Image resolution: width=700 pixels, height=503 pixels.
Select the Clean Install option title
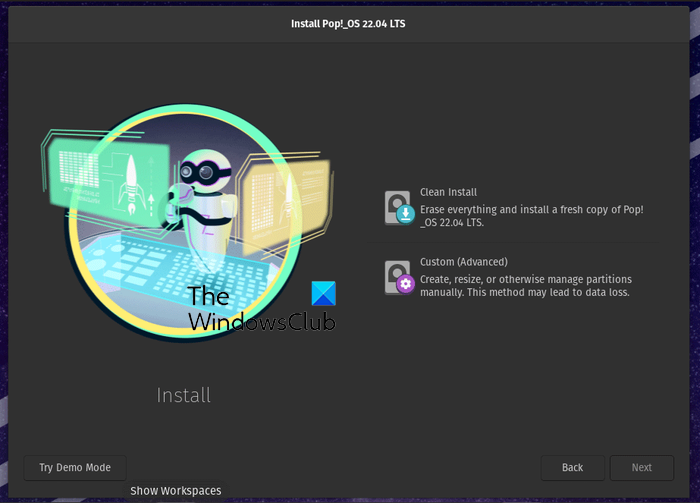pos(448,192)
